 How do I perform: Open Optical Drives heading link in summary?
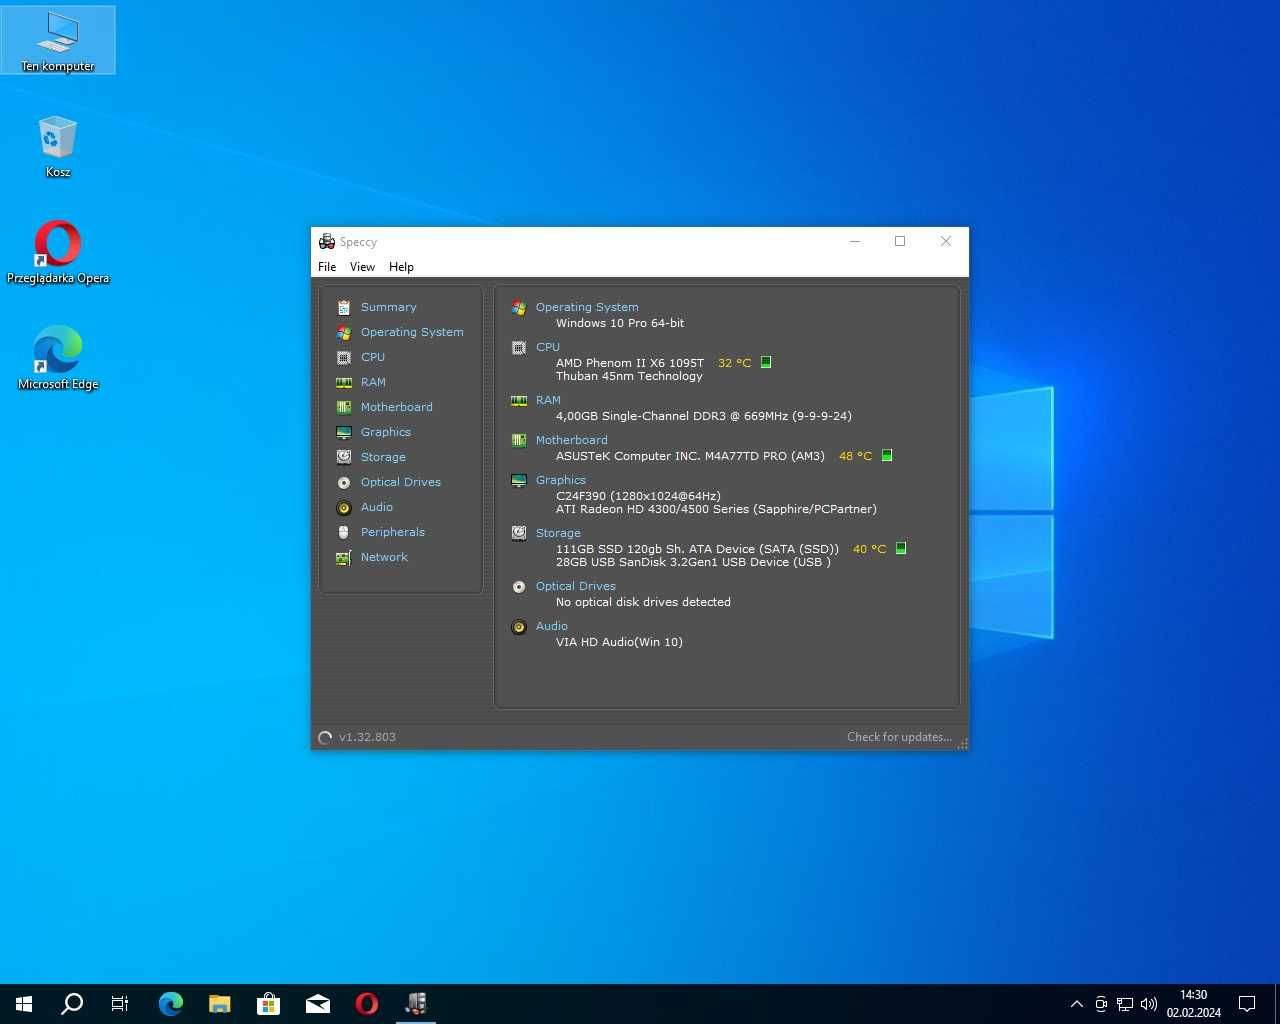coord(575,586)
